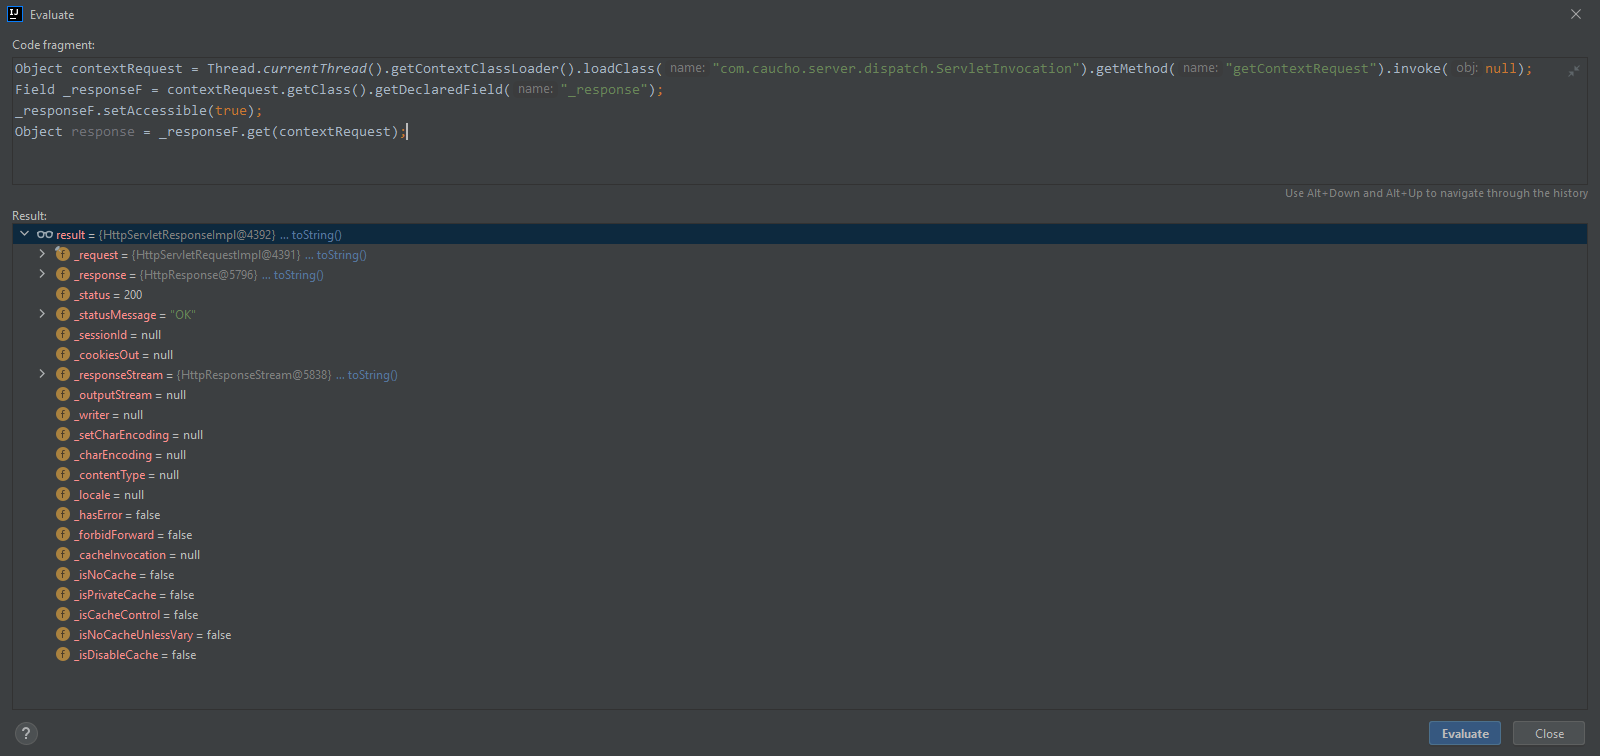
Task: Select the "_hasError = false" row
Action: click(x=800, y=515)
